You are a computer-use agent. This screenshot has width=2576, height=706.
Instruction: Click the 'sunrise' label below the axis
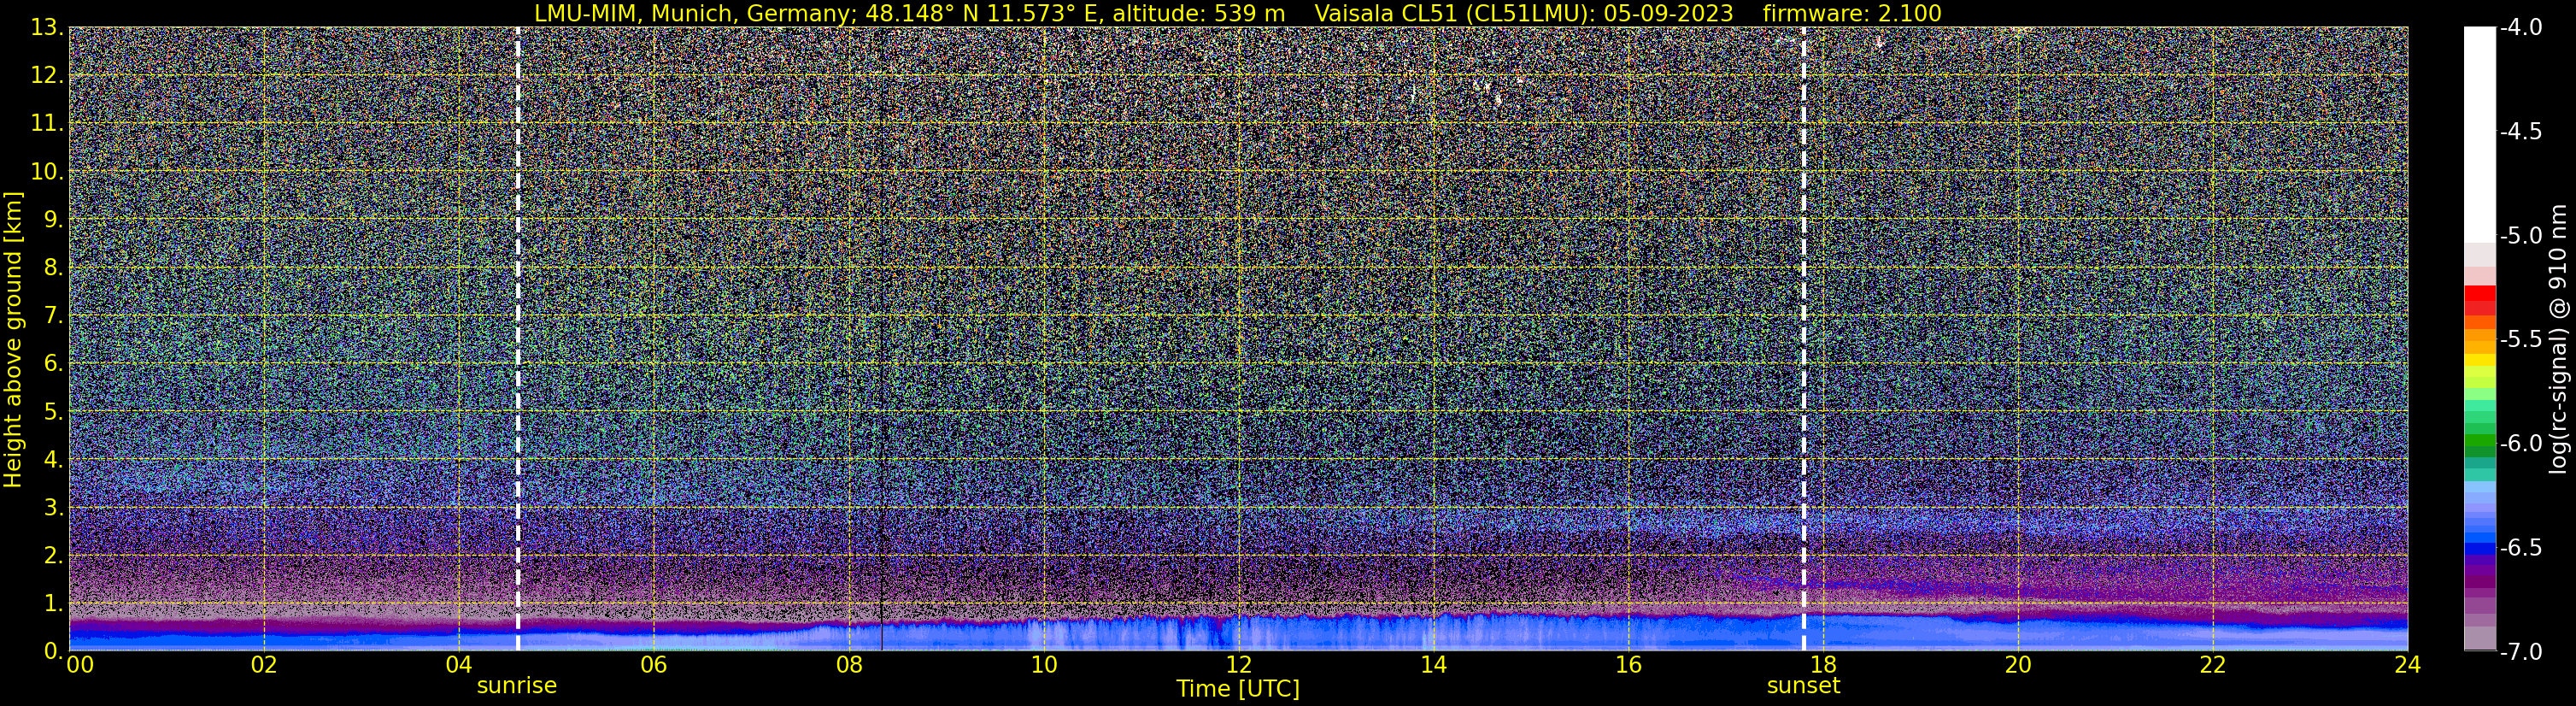[516, 686]
